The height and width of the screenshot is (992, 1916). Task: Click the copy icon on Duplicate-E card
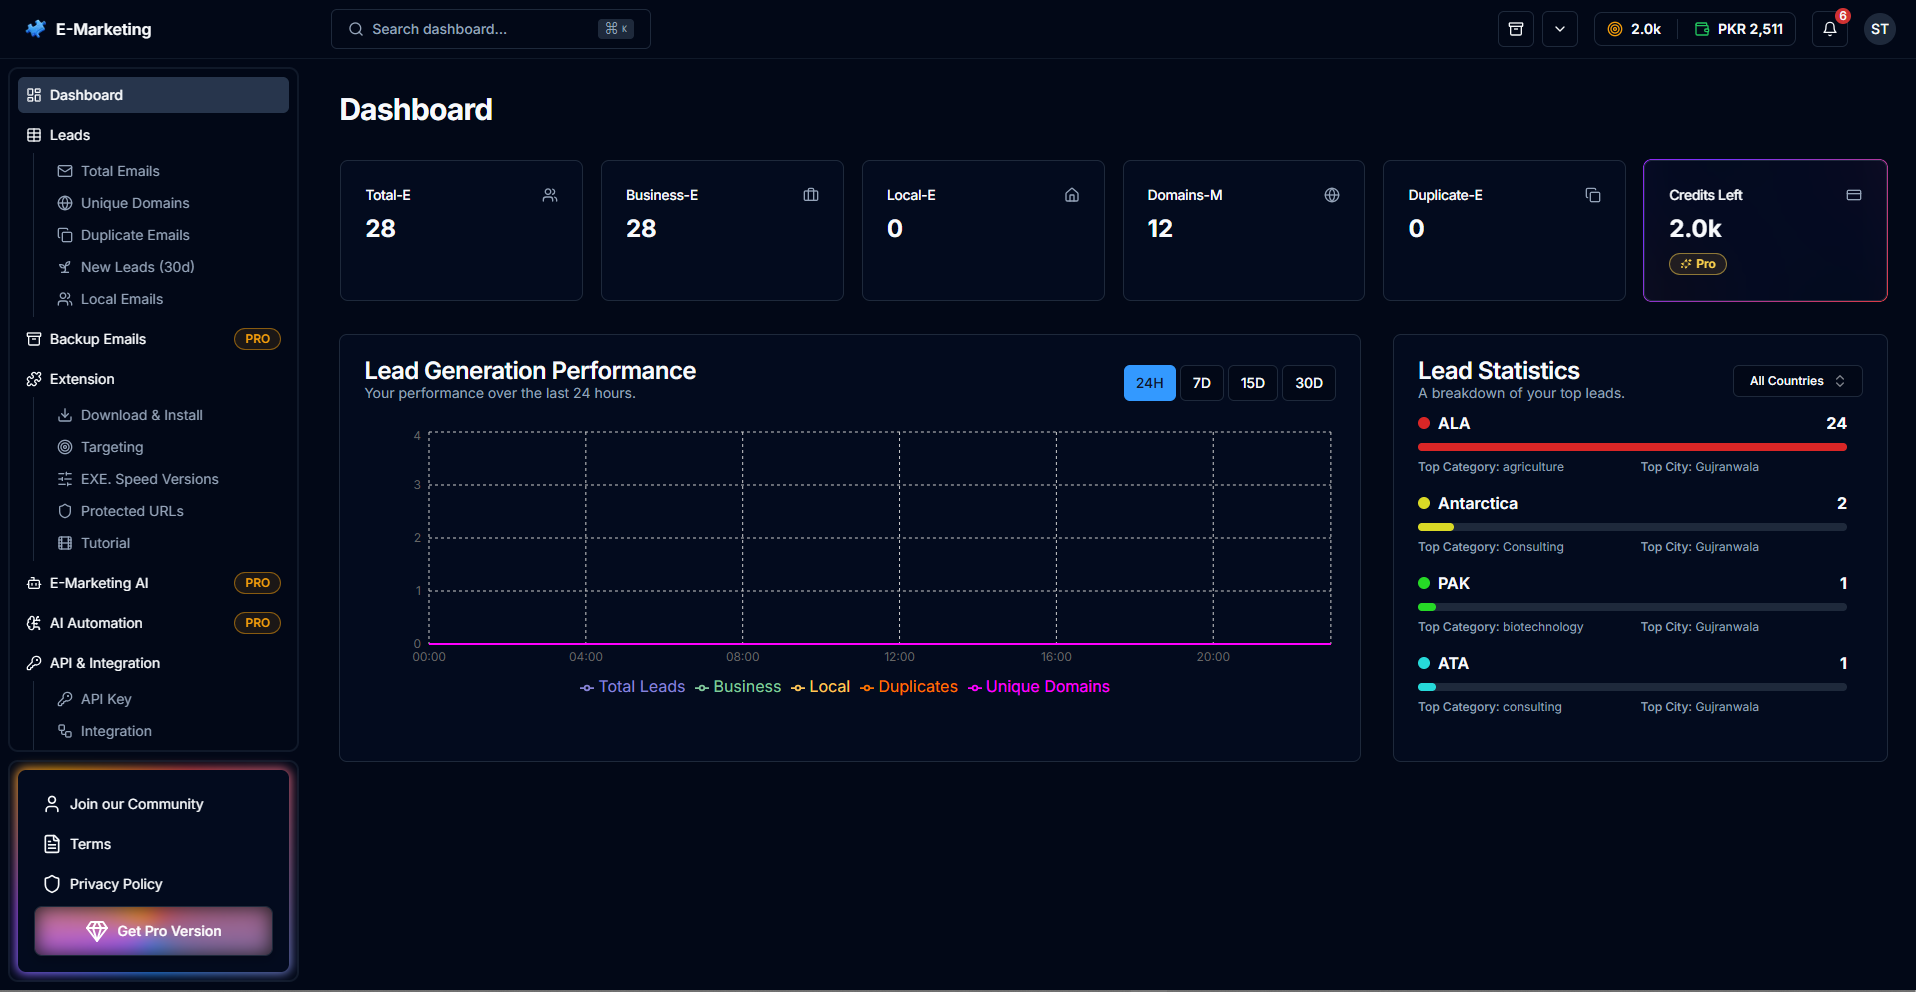pyautogui.click(x=1592, y=195)
